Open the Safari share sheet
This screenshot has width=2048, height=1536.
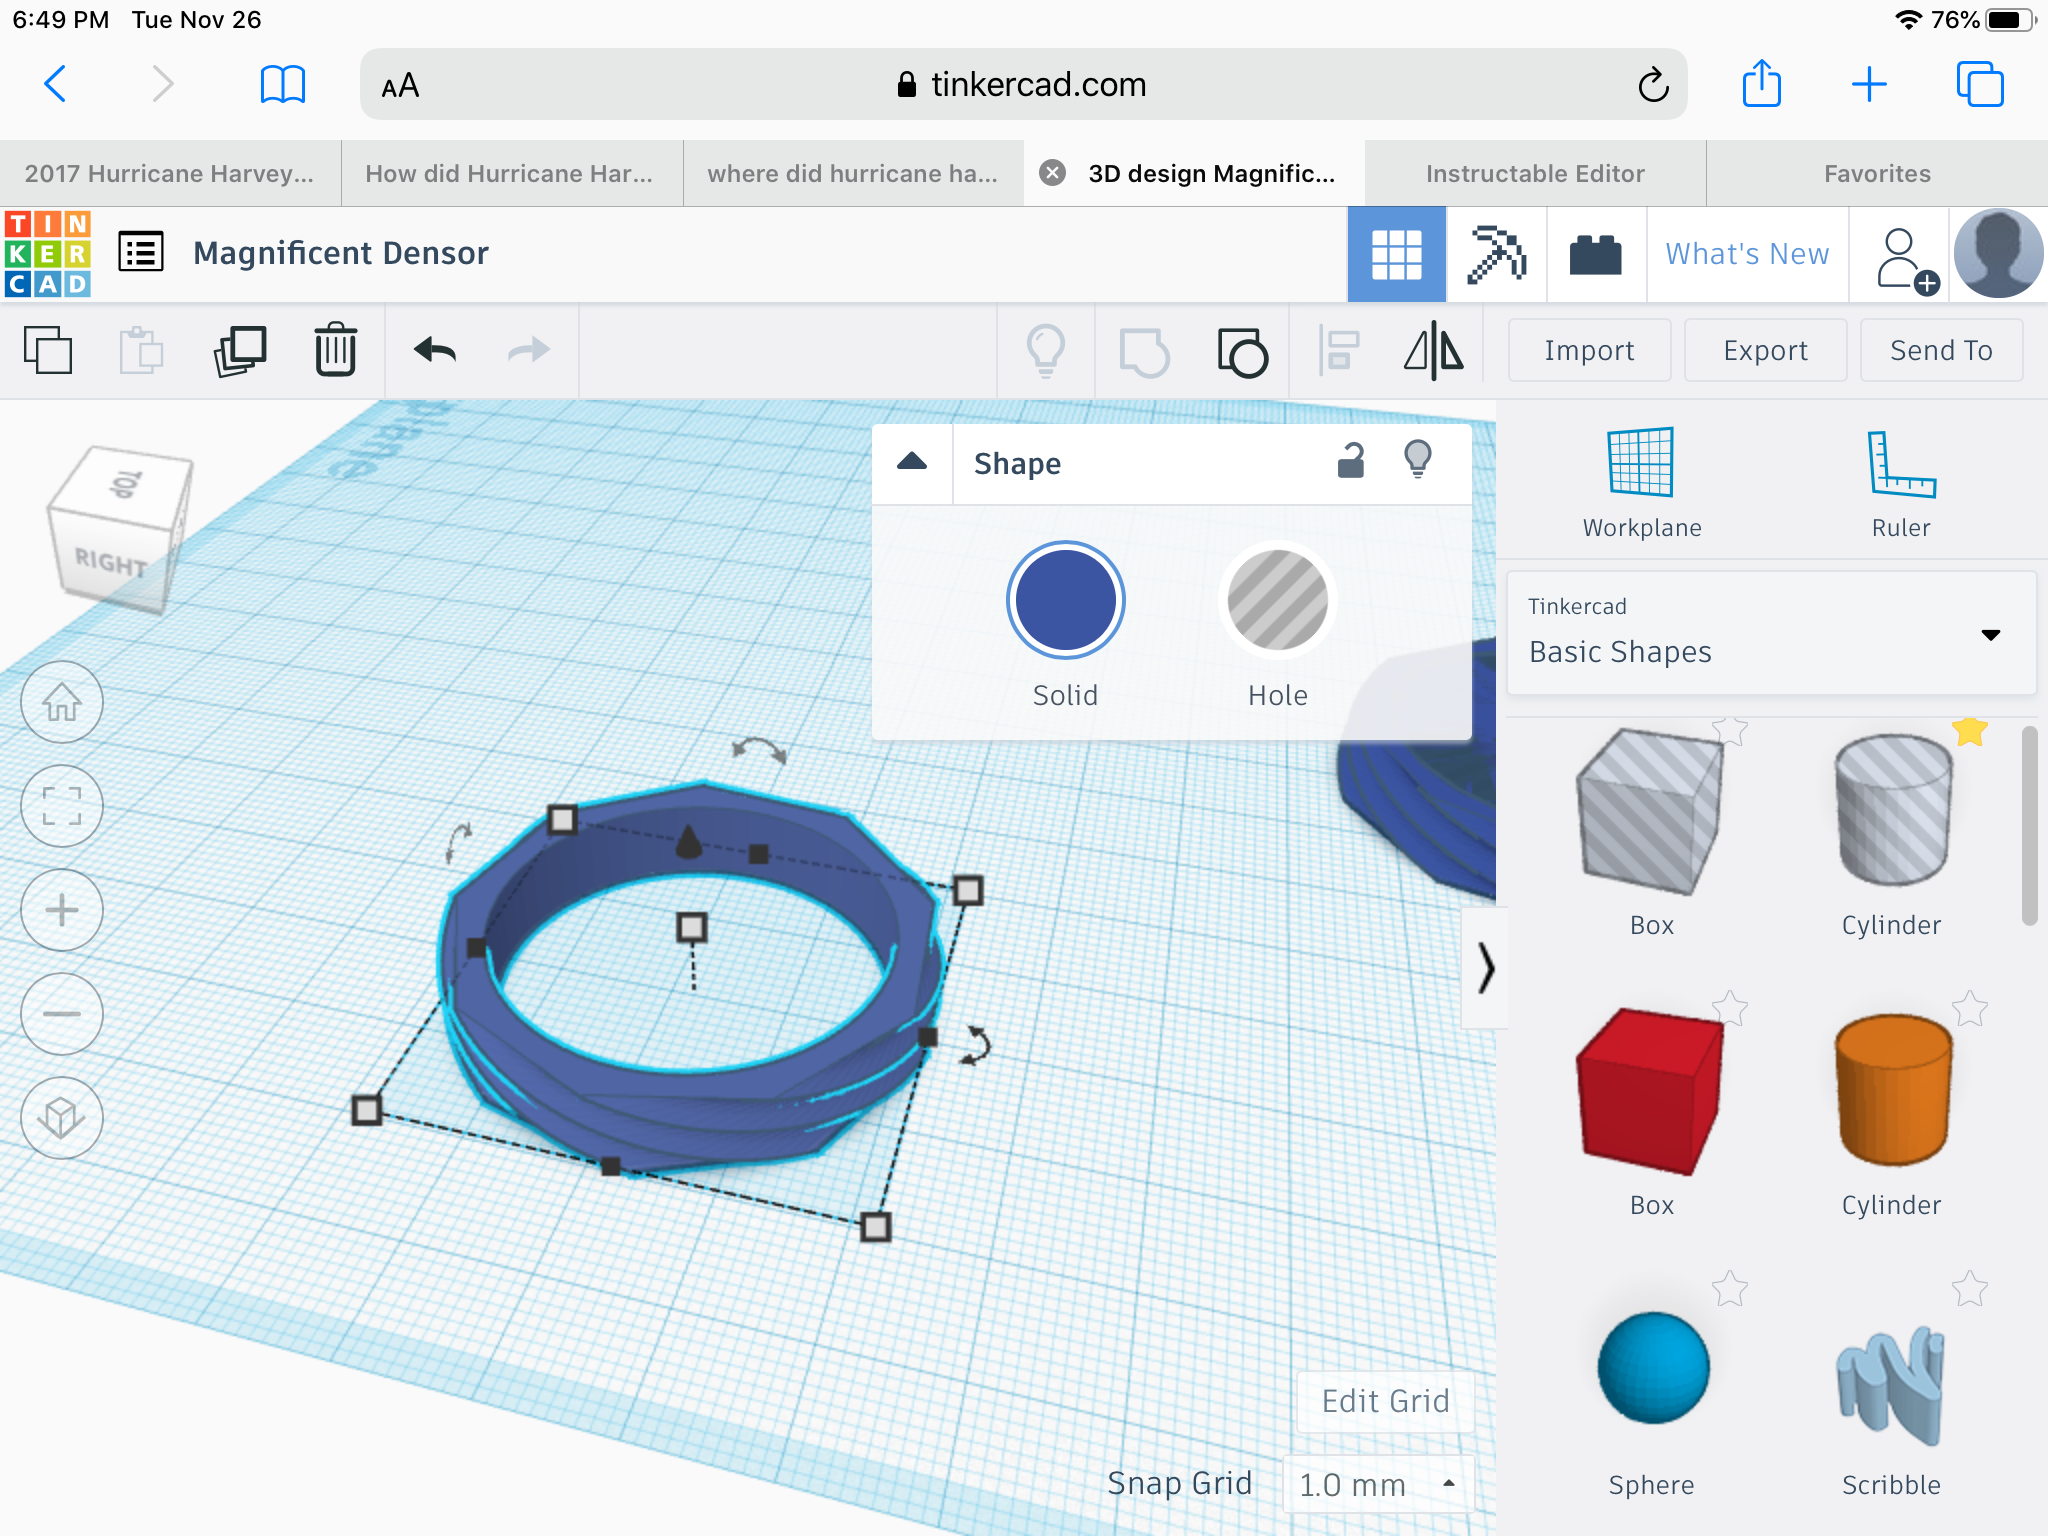tap(1762, 82)
